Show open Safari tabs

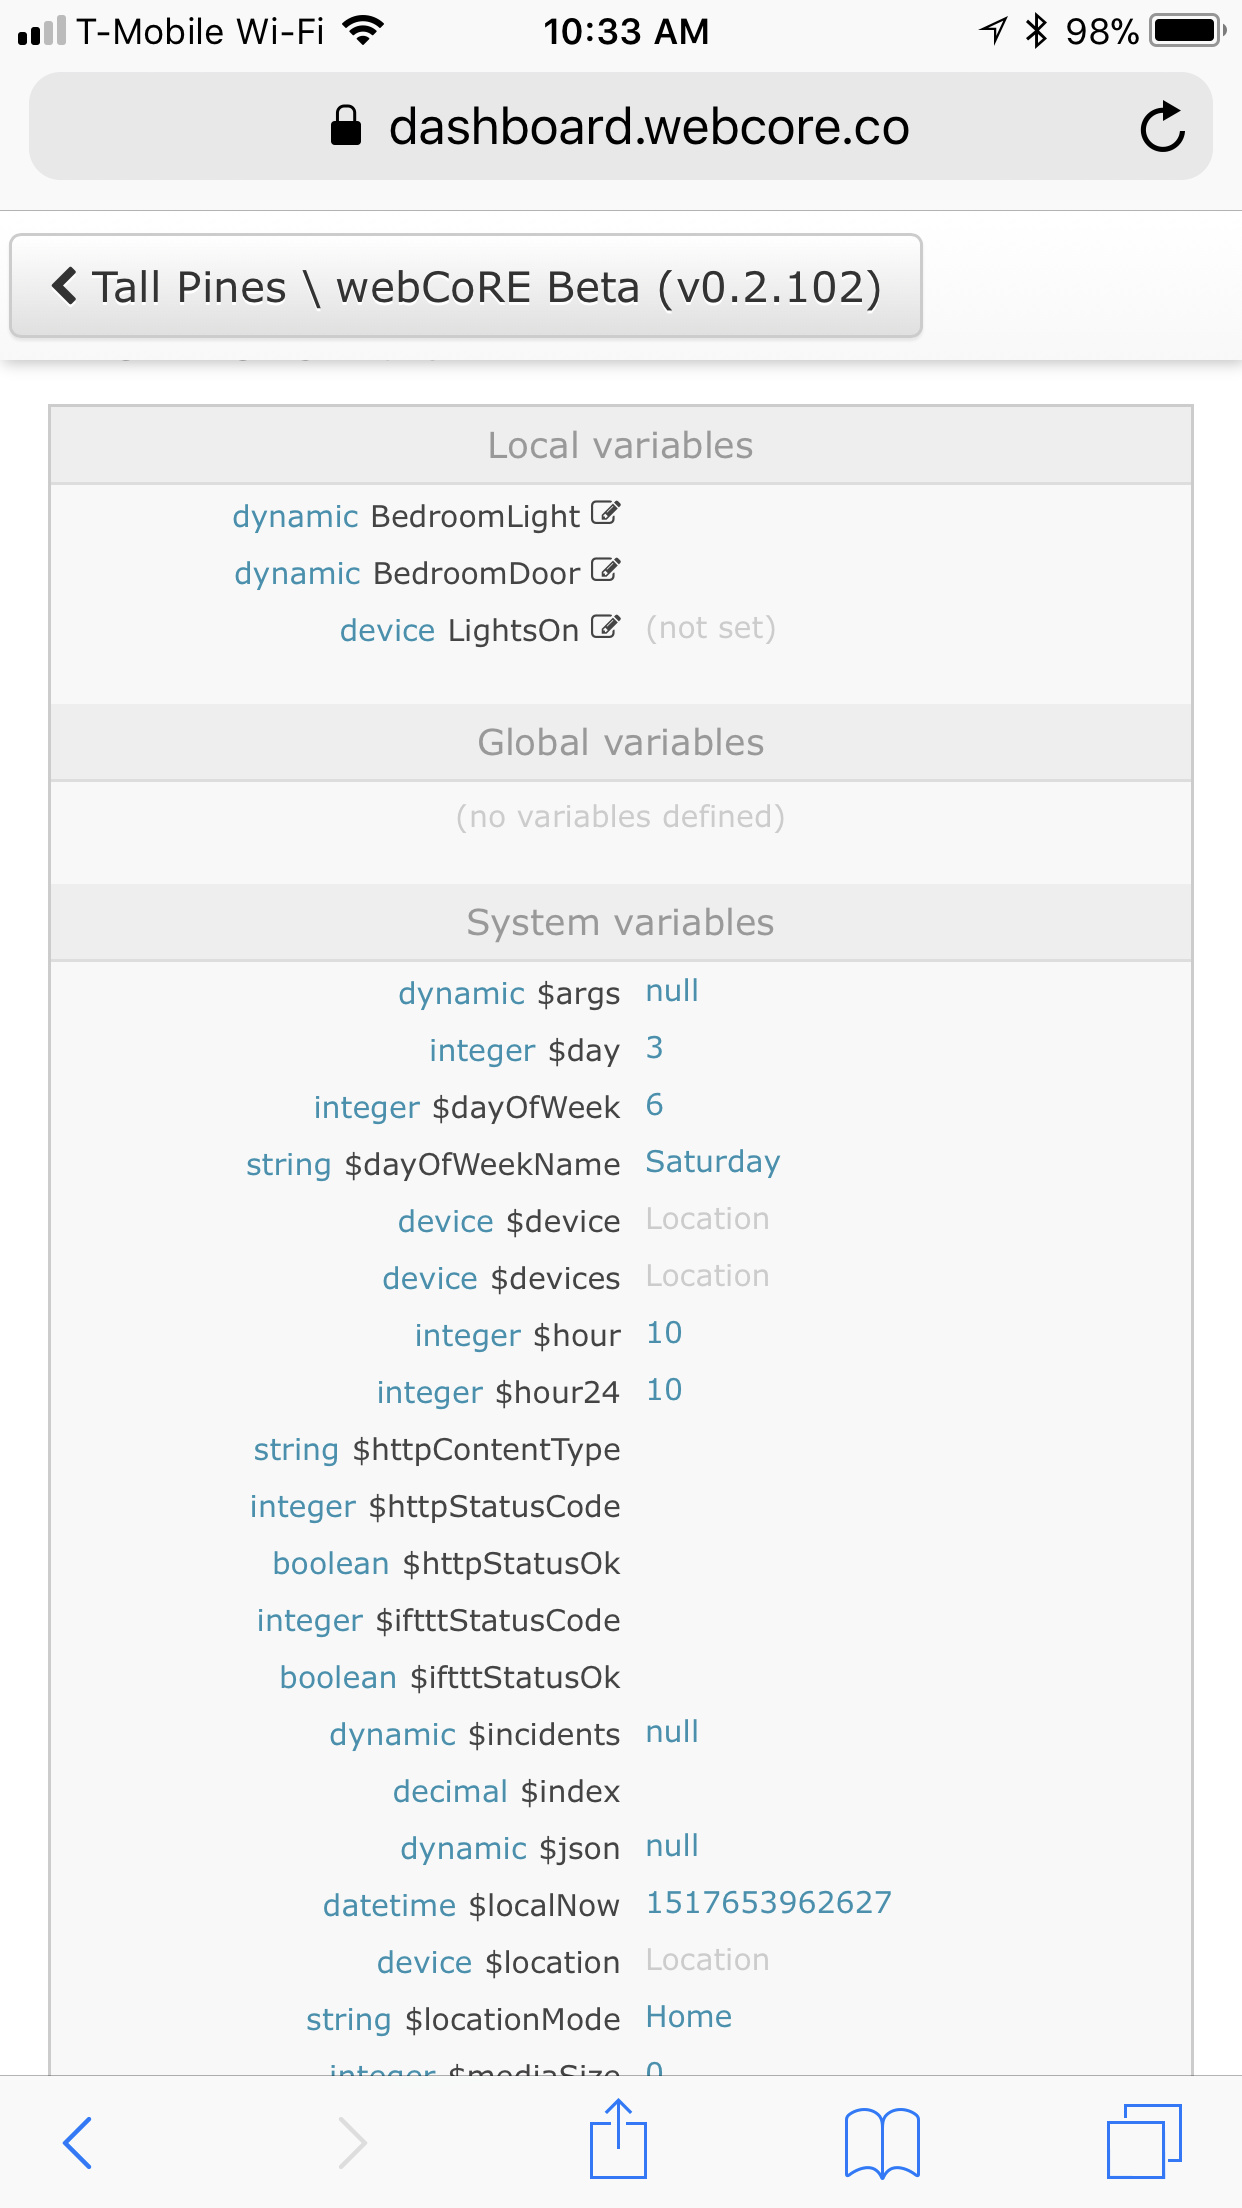1144,2142
